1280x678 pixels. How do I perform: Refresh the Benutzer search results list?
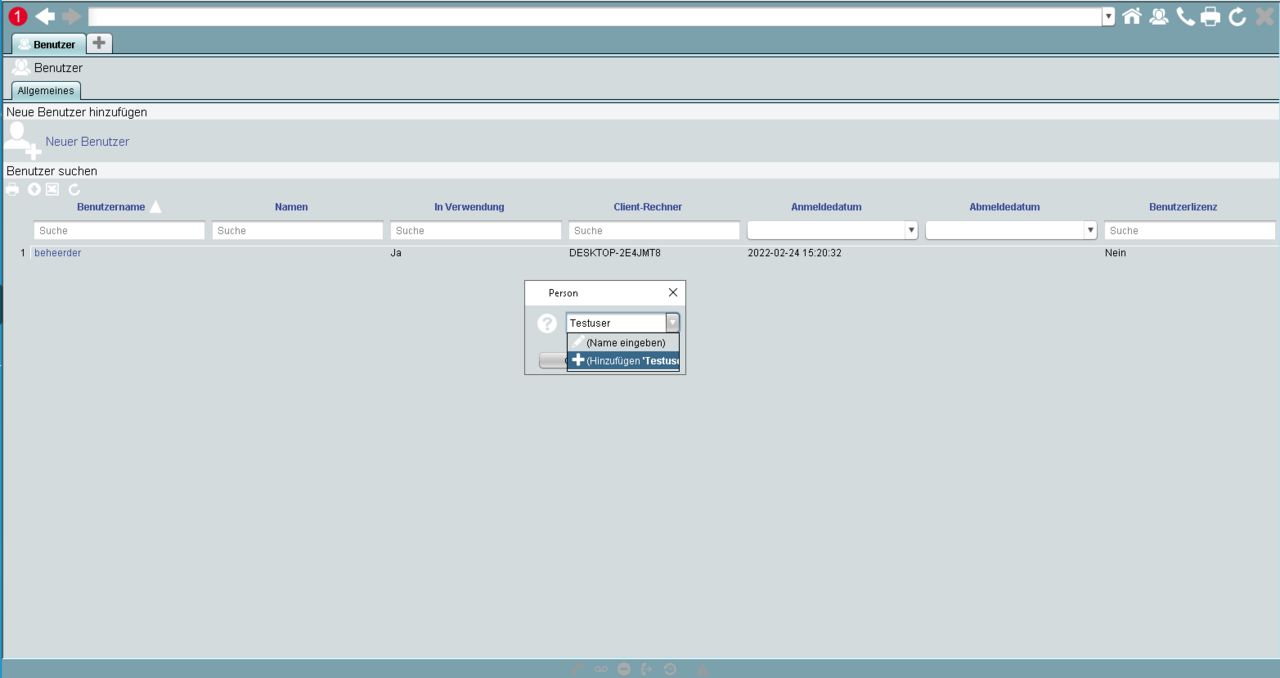point(74,189)
